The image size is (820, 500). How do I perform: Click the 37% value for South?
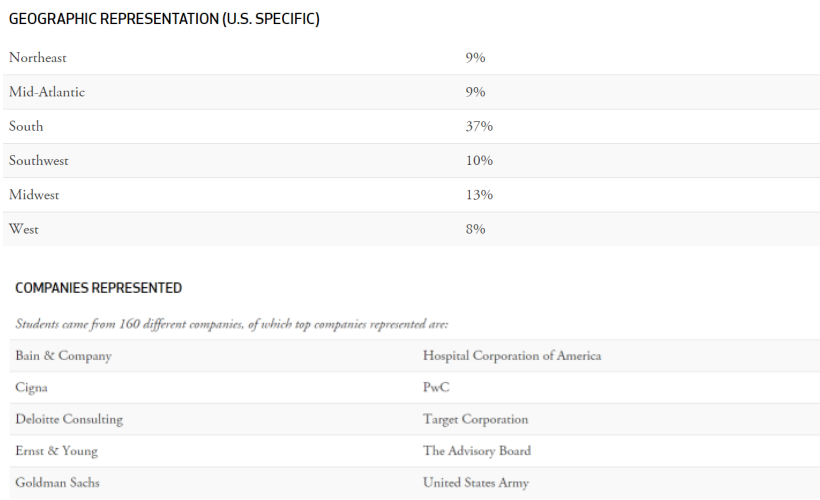(x=479, y=126)
